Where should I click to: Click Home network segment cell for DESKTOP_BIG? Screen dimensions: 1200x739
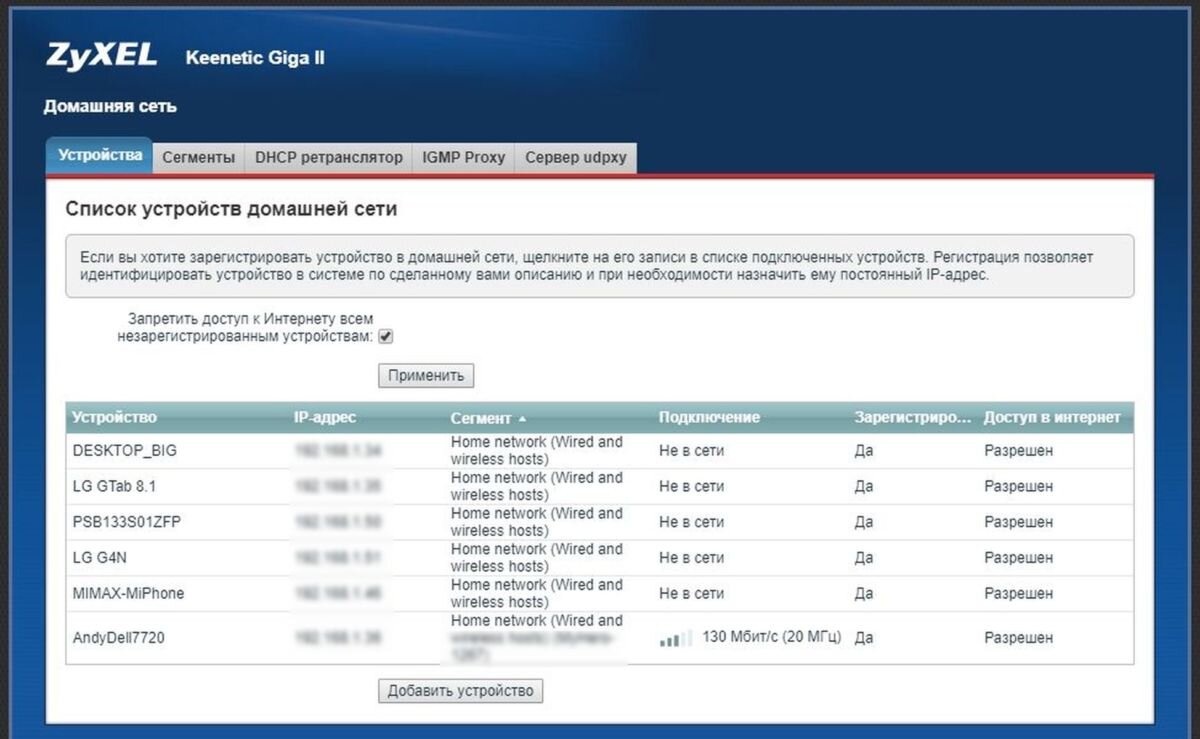pos(537,451)
